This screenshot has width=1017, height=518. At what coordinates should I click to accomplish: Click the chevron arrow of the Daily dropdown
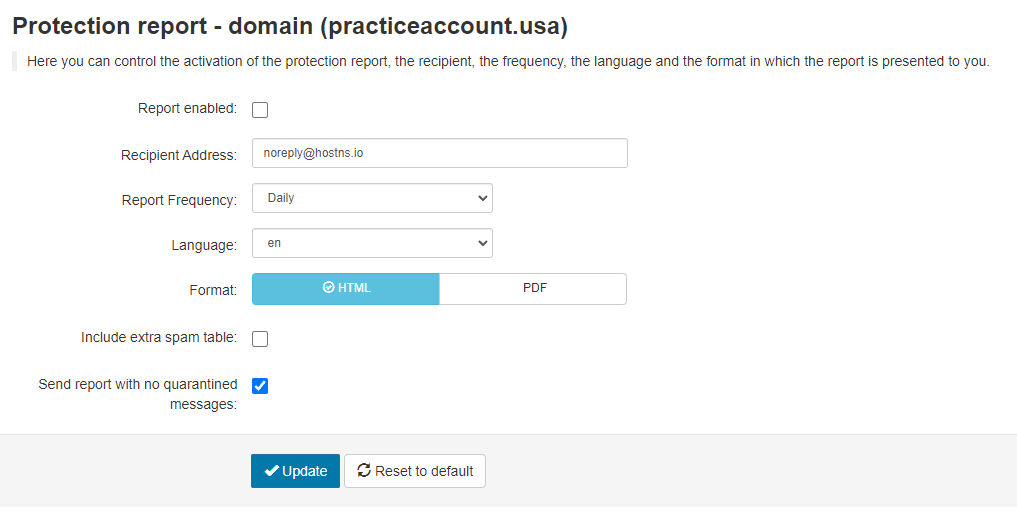coord(482,198)
